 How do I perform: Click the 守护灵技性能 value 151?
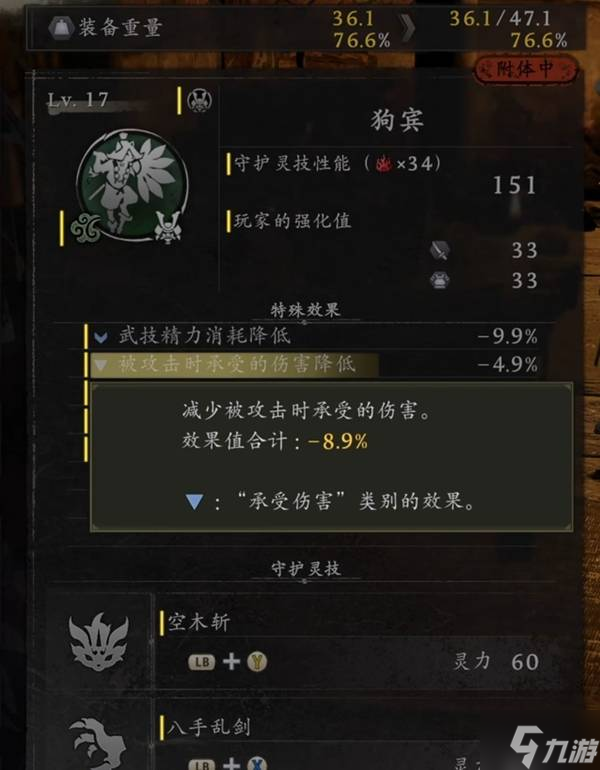514,186
